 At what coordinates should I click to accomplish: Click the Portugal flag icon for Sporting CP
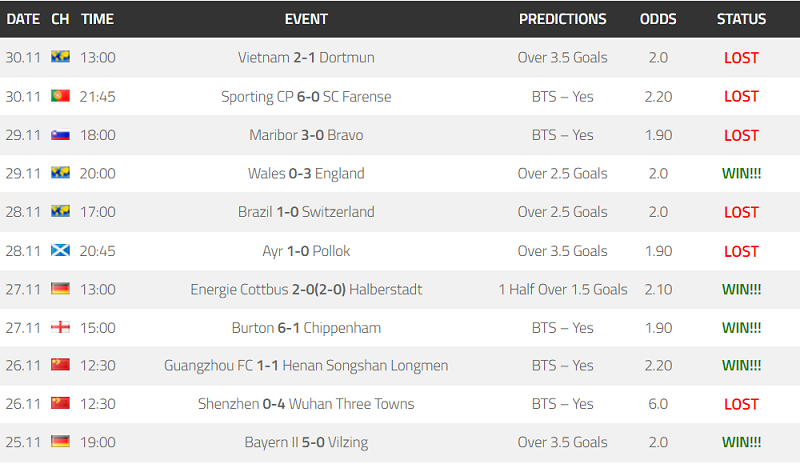pos(60,95)
